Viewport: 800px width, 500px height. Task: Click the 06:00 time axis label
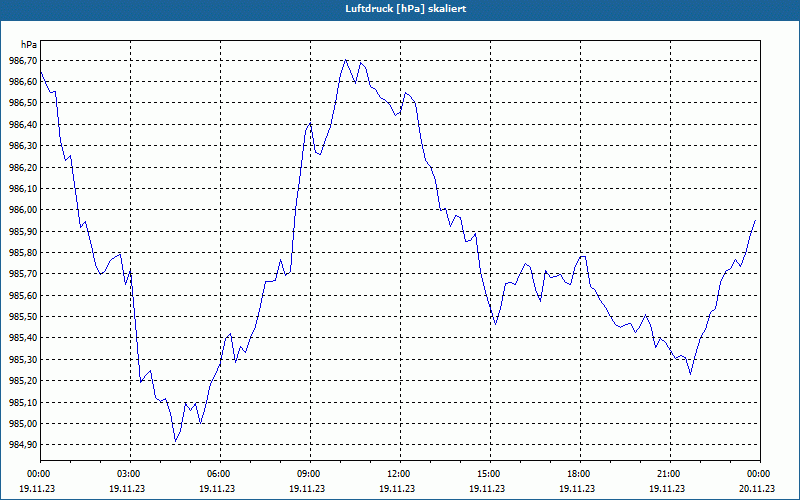point(220,473)
